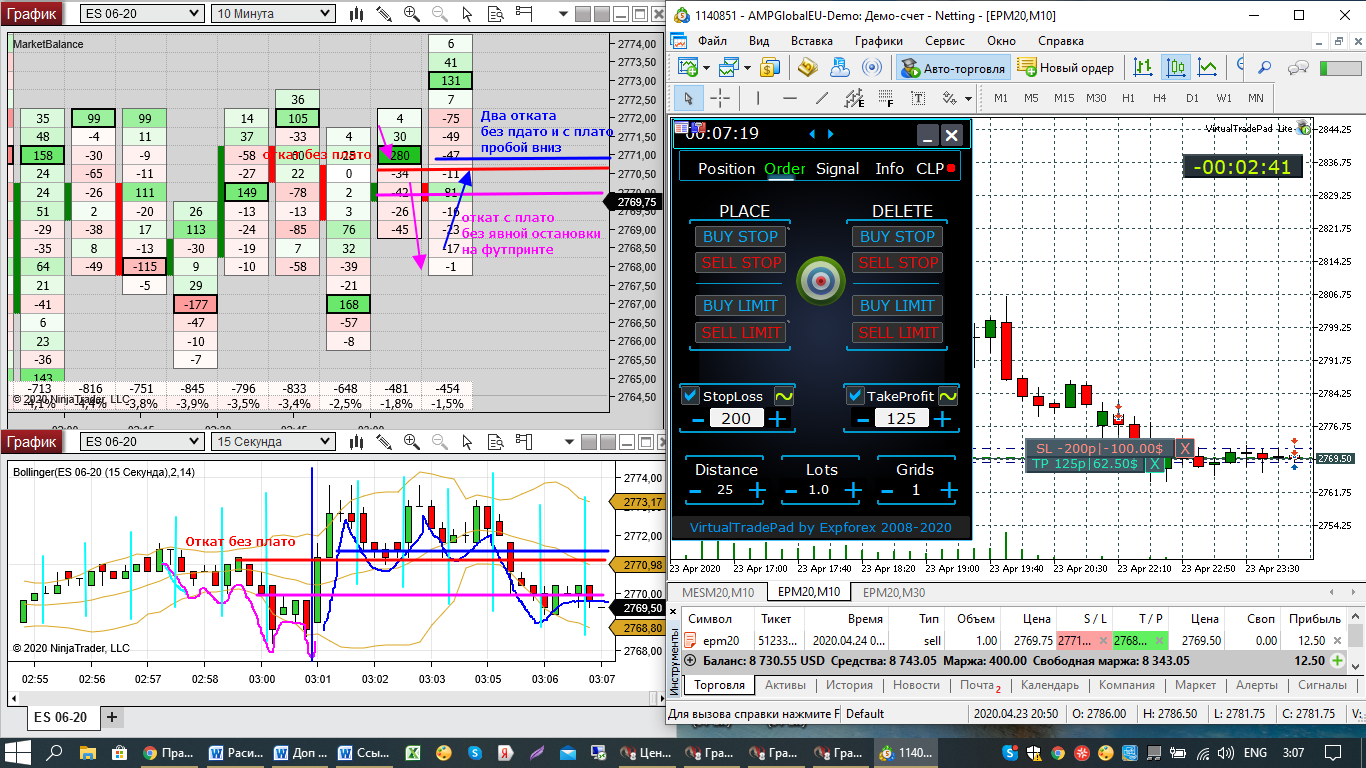Switch to the EPM20,M30 chart tab

coord(894,593)
